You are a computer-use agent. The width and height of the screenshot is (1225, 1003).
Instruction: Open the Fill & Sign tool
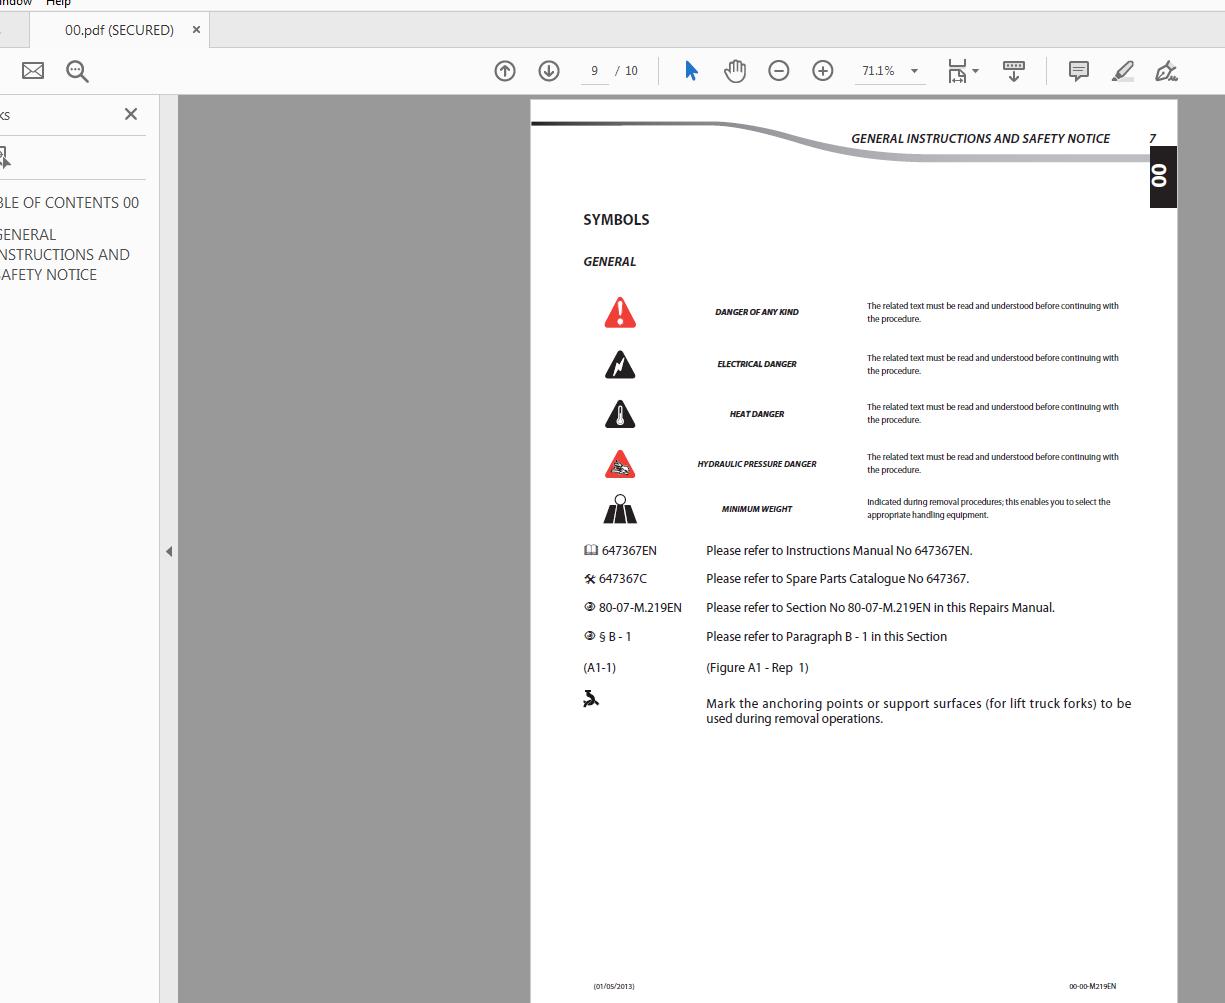click(1166, 71)
